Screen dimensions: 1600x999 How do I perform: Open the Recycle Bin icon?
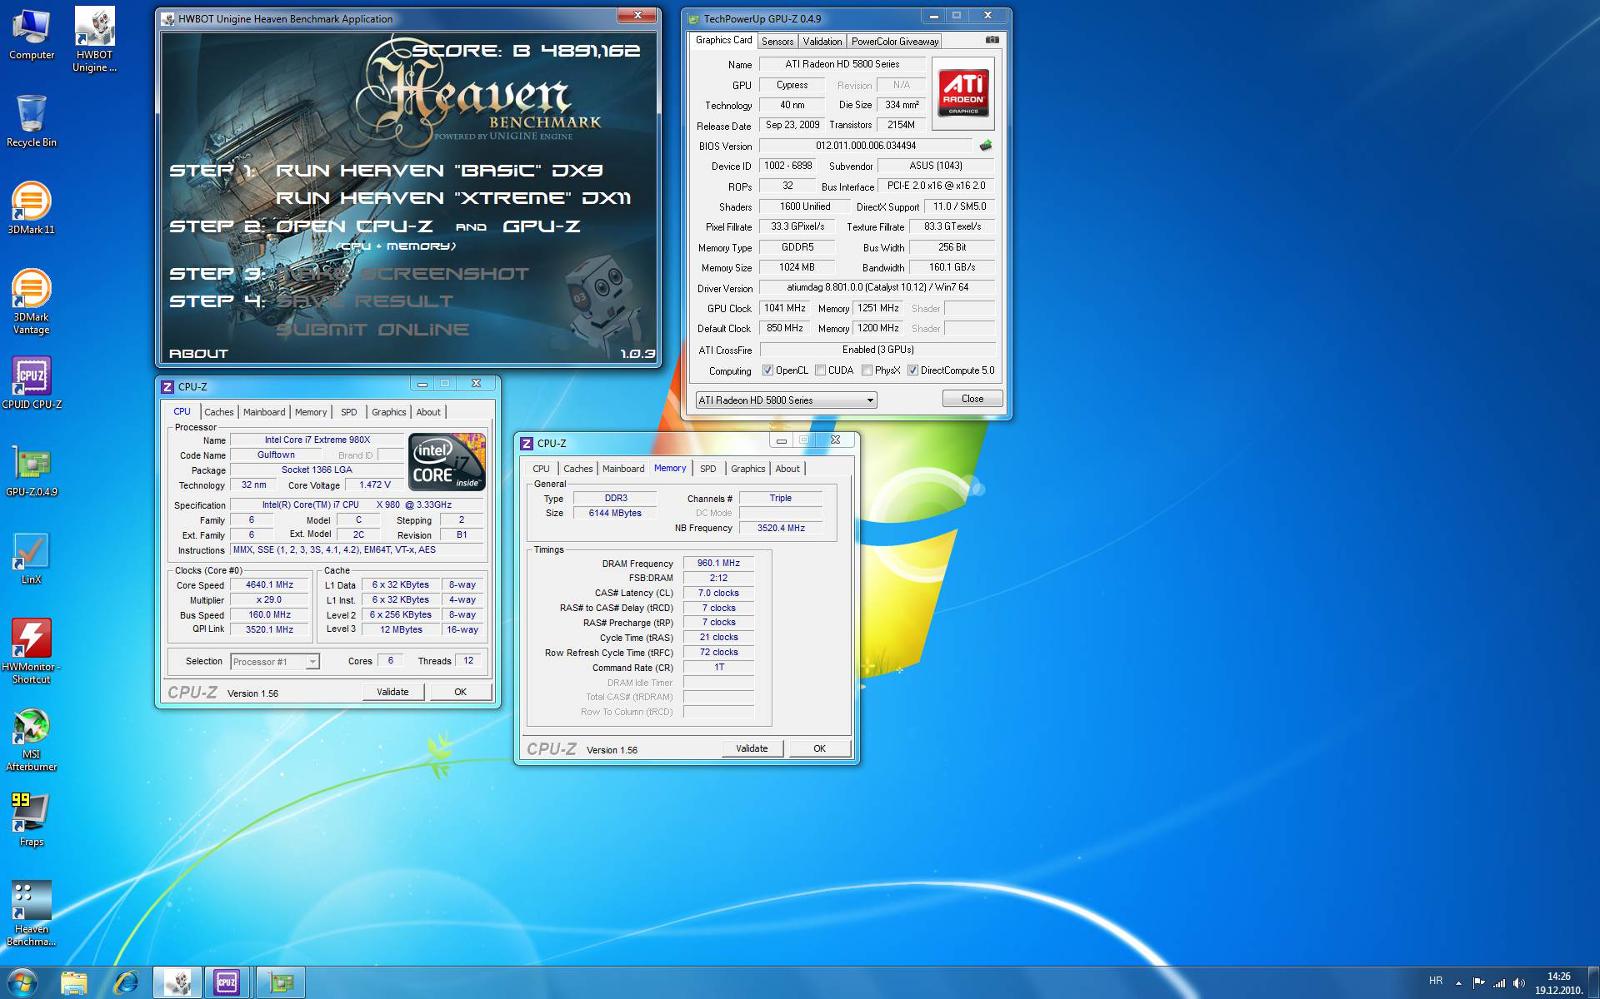pyautogui.click(x=31, y=121)
